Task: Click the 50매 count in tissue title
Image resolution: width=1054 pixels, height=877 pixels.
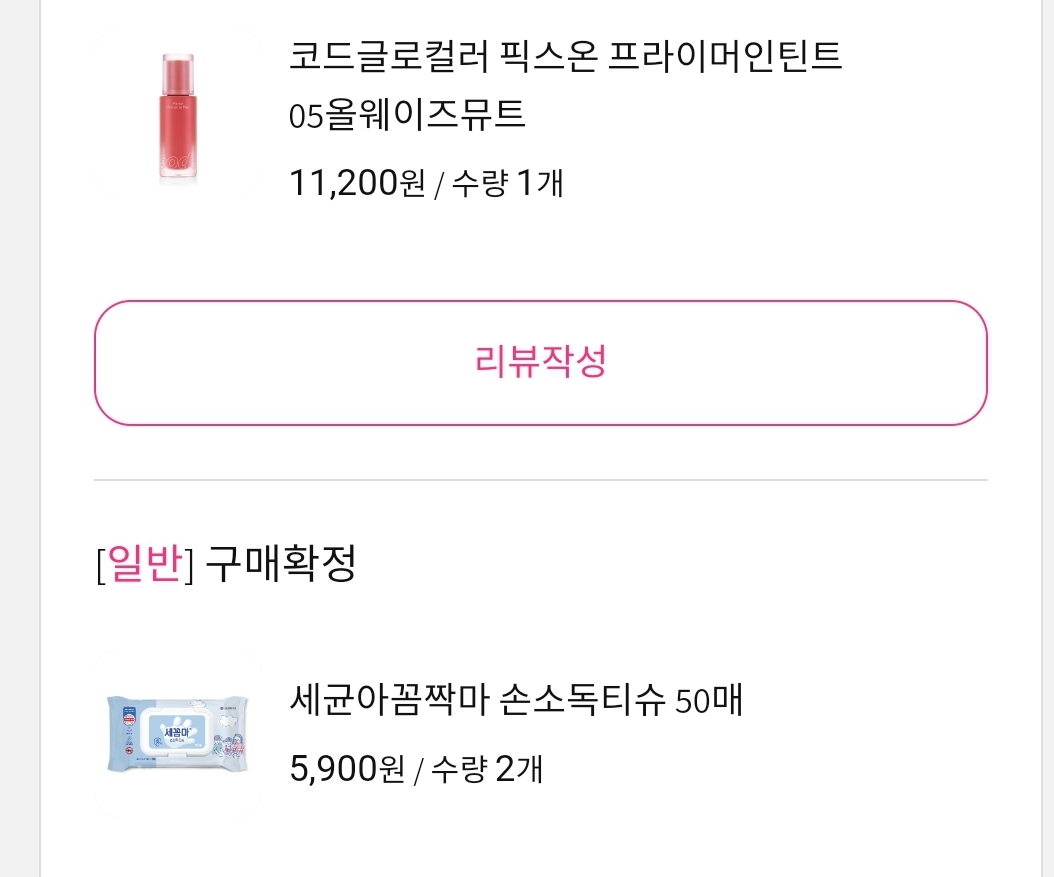Action: point(709,701)
